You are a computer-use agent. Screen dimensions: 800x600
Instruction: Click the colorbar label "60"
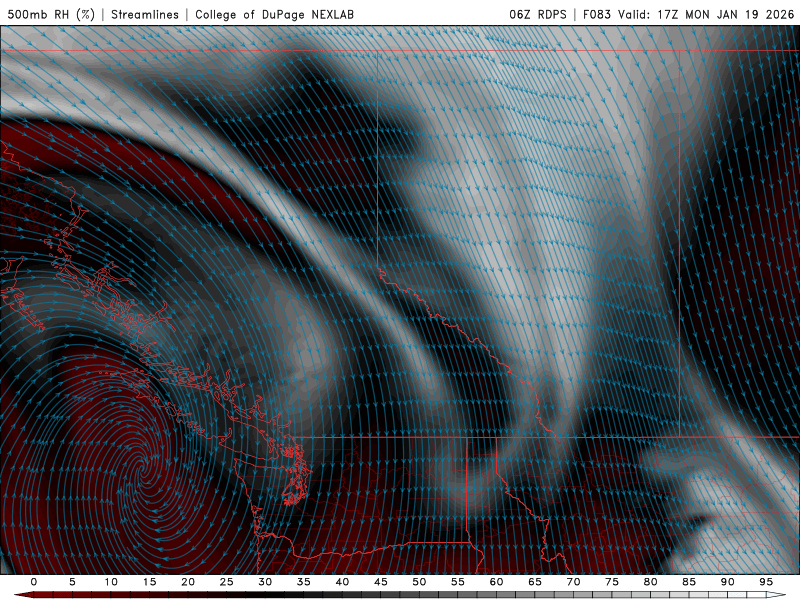[496, 582]
